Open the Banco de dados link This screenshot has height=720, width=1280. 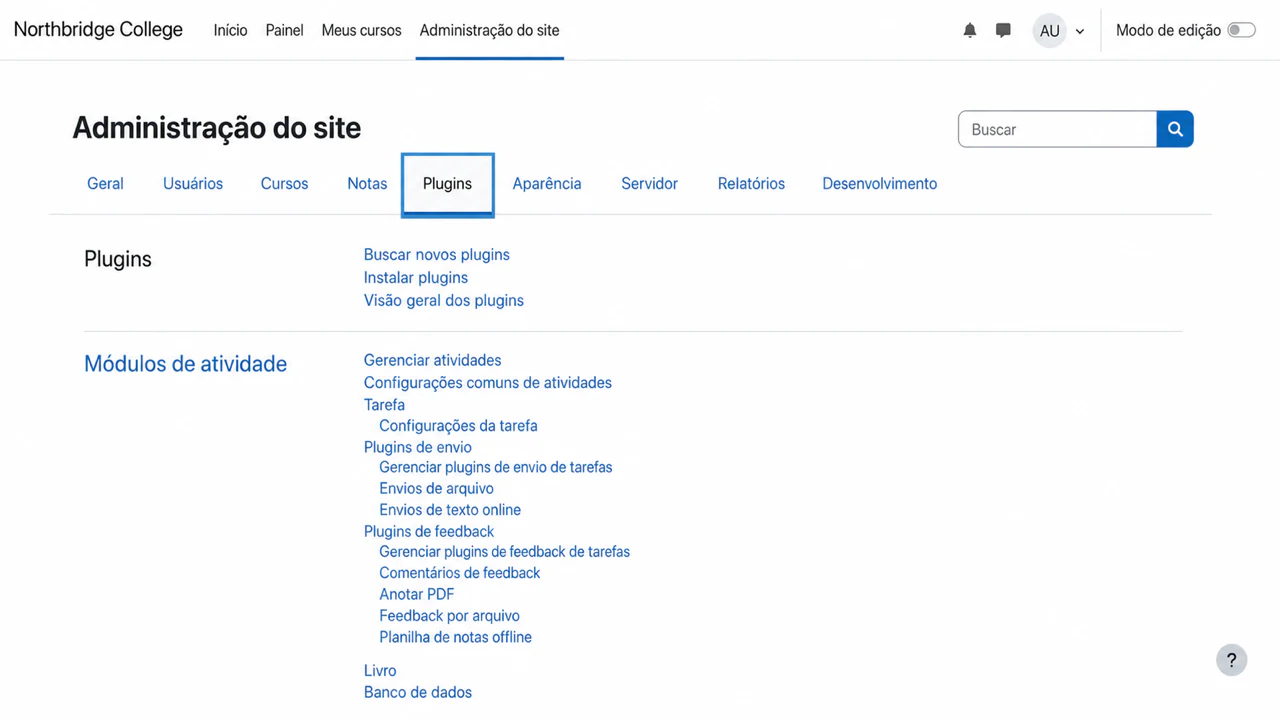pos(418,693)
